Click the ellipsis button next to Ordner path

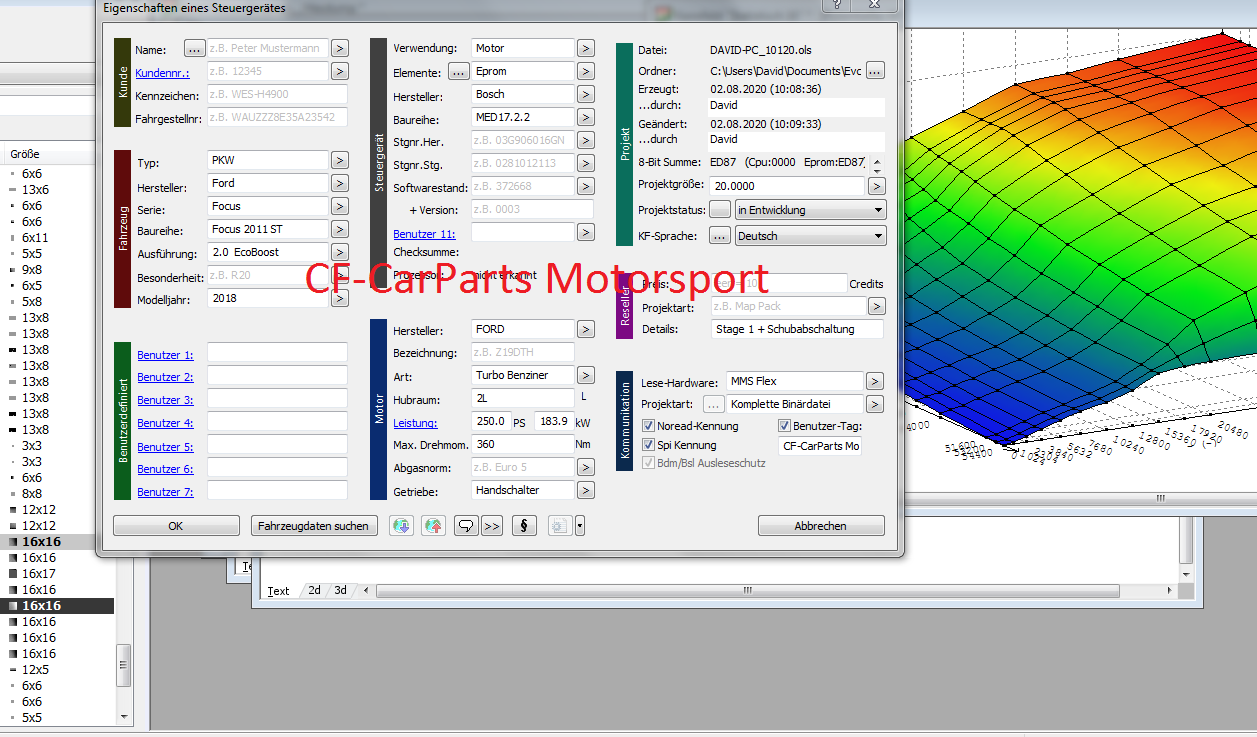[875, 71]
